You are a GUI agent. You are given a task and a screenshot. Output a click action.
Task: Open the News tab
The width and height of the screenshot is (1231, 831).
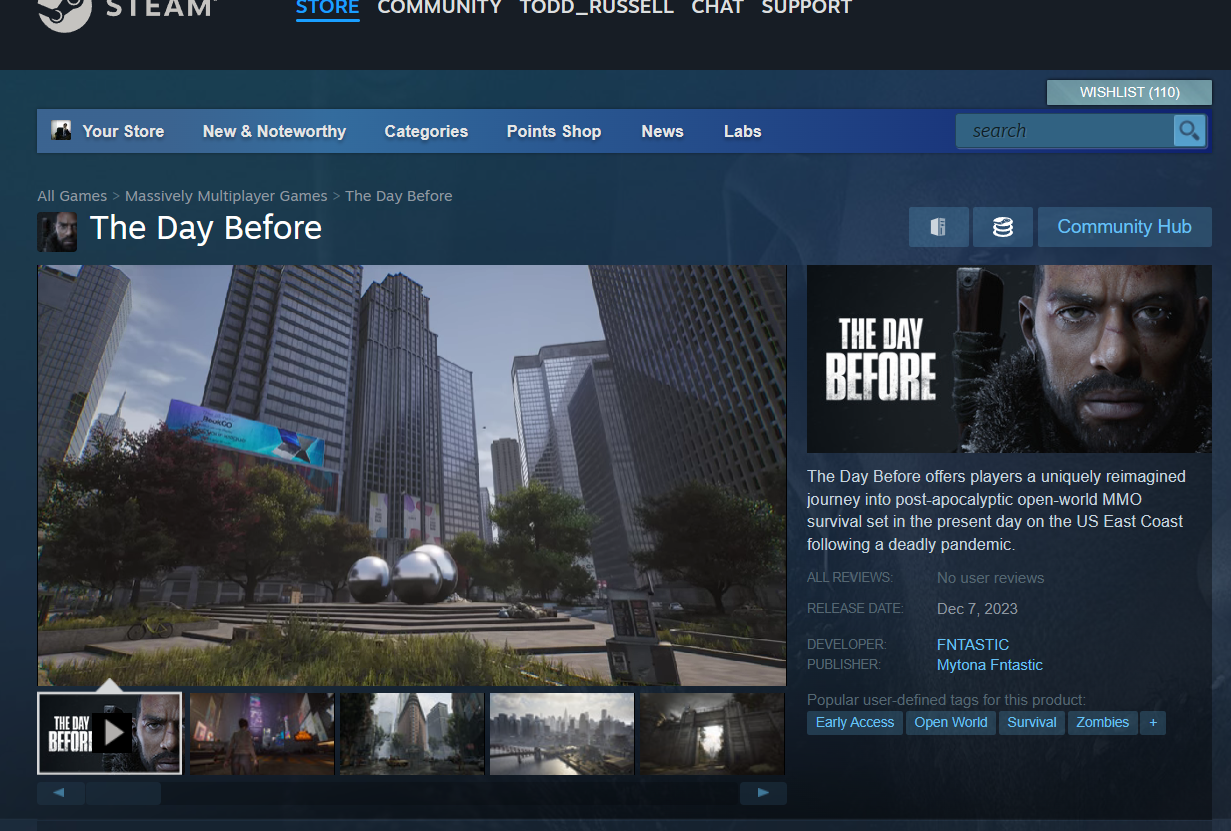click(662, 131)
